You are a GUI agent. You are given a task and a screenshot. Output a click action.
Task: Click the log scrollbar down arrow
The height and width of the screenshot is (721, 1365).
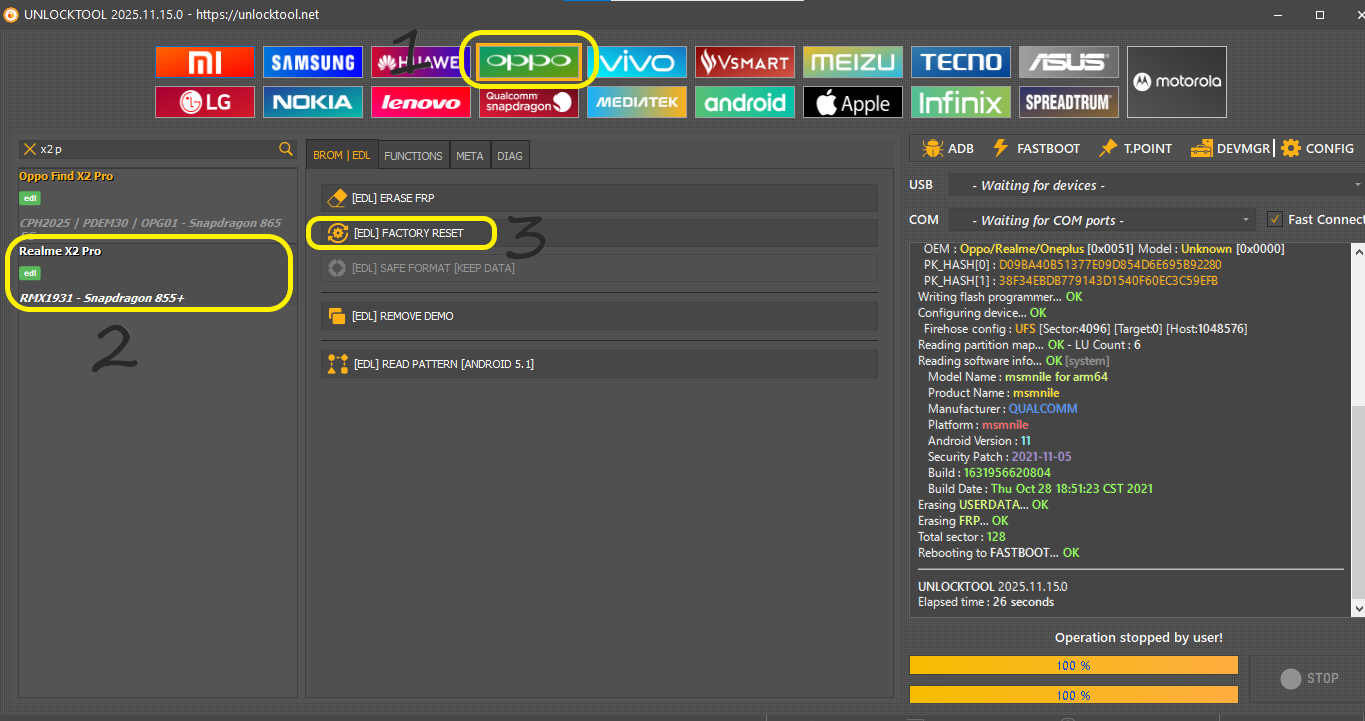coord(1358,608)
